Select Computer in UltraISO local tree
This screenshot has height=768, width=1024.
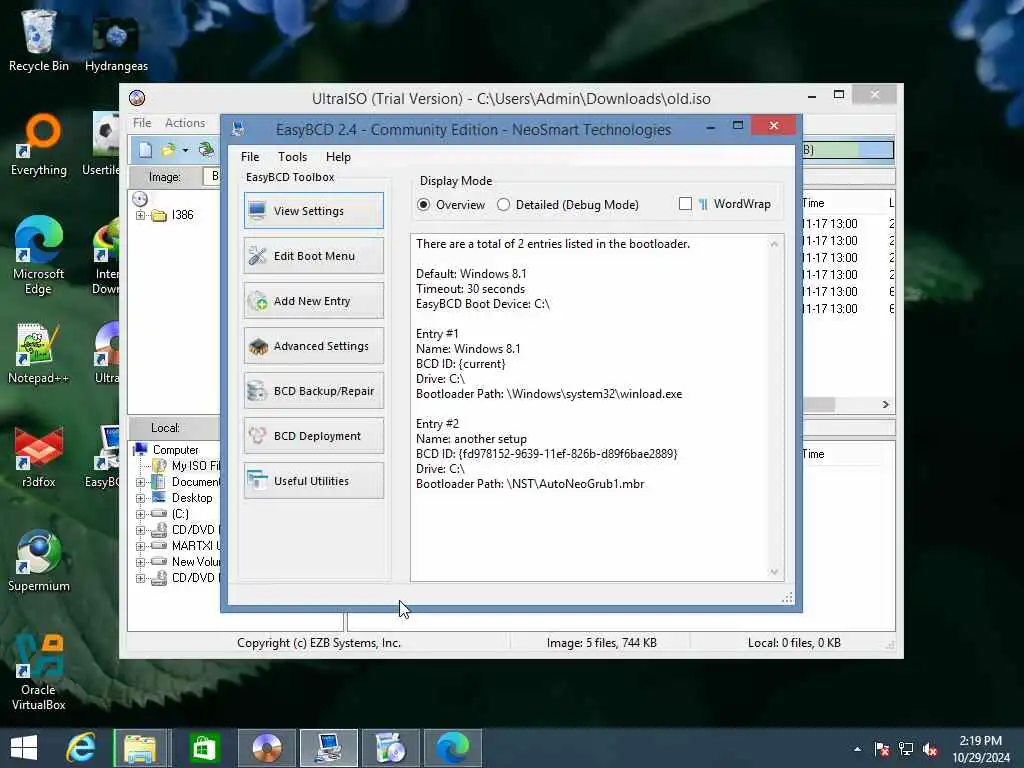tap(175, 450)
